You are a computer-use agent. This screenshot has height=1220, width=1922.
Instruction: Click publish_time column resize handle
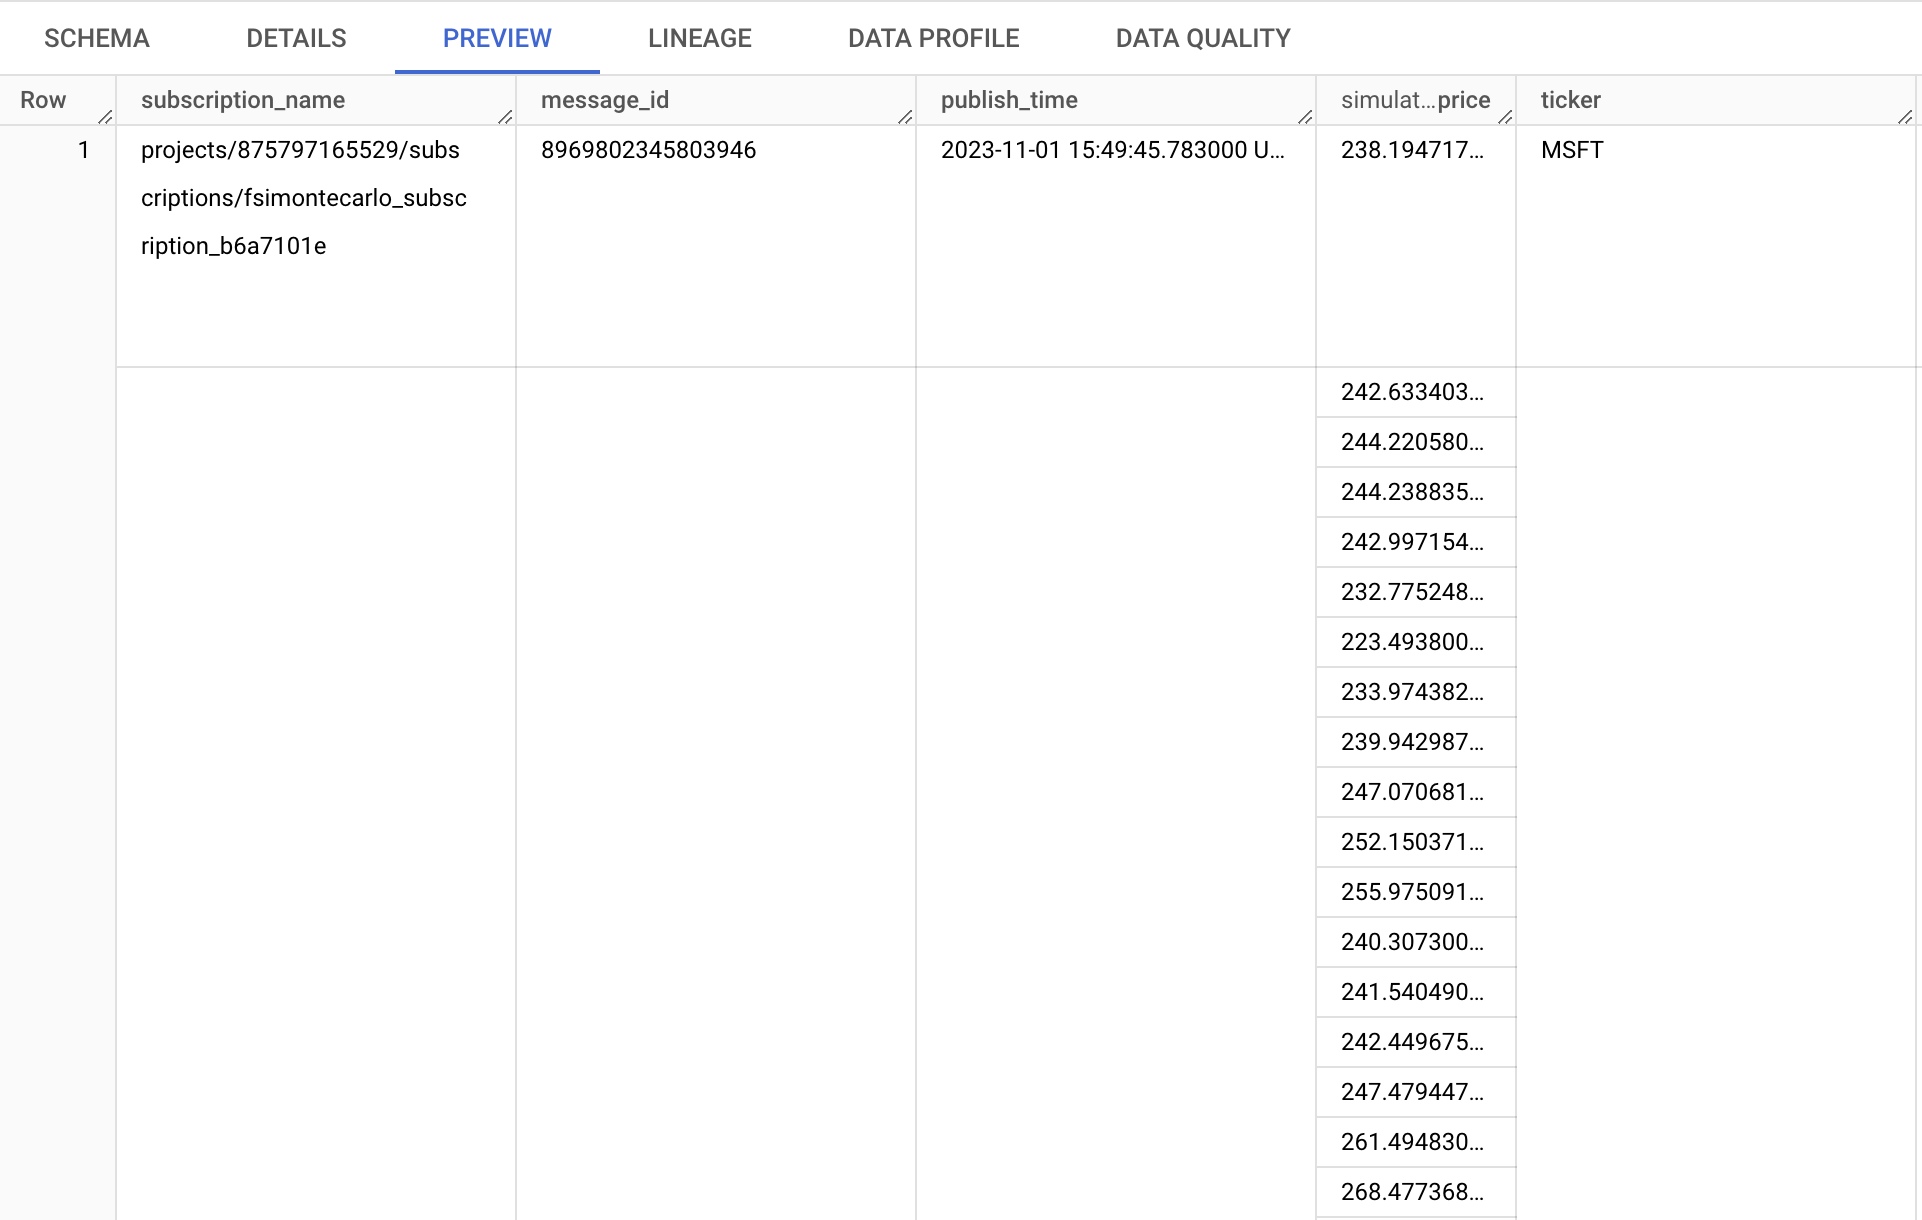pyautogui.click(x=1305, y=117)
